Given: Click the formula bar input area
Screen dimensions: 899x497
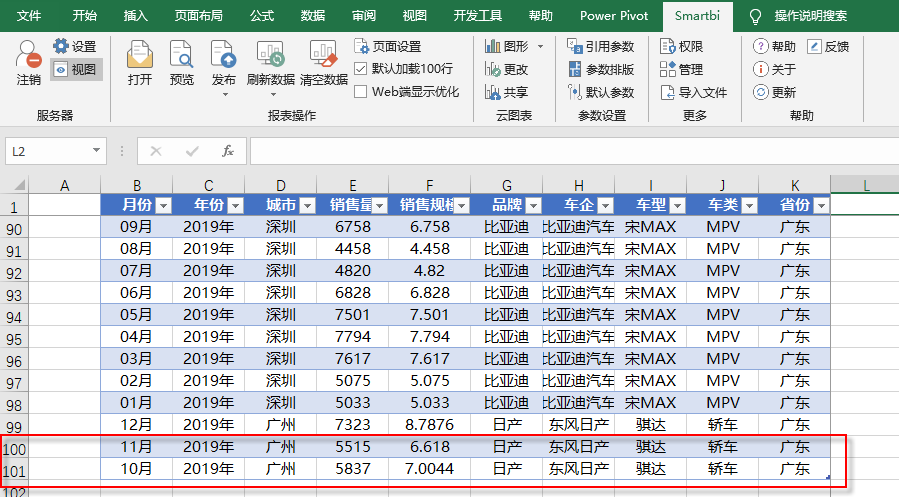Looking at the screenshot, I should tap(574, 151).
